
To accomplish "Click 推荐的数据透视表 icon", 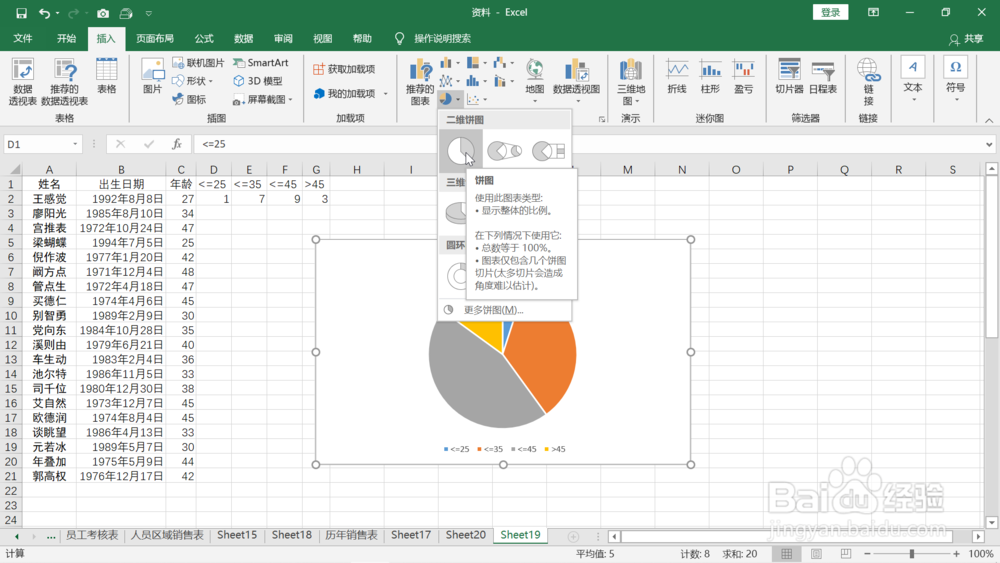I will (64, 82).
